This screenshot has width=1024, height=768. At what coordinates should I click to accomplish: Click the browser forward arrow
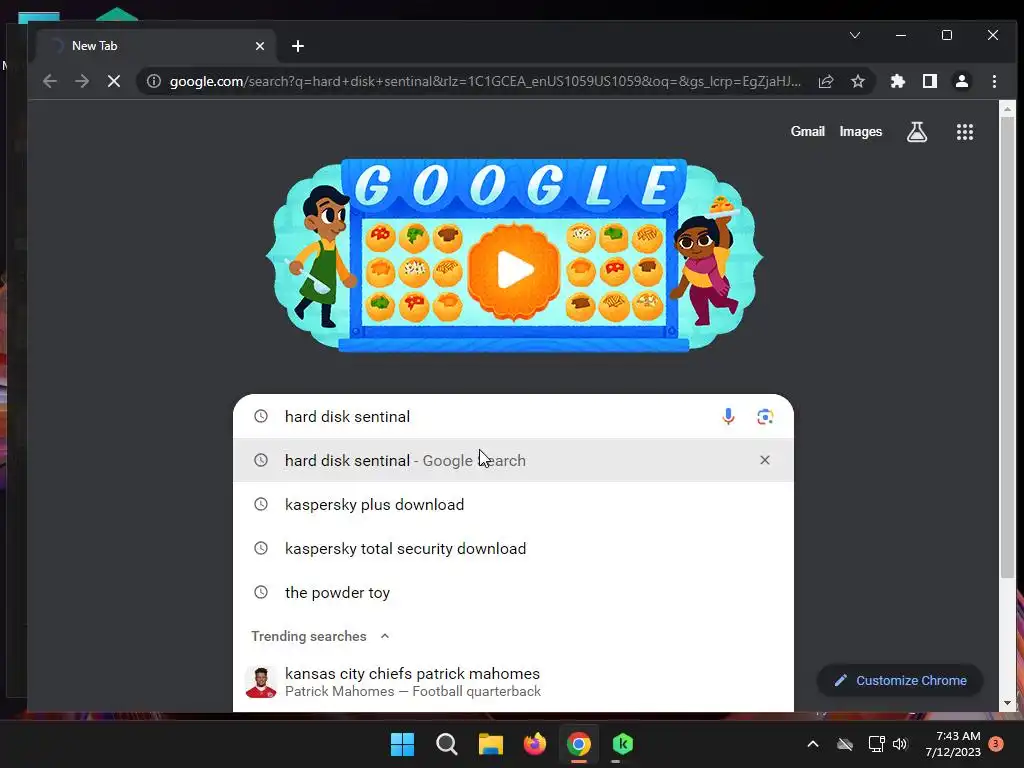(x=82, y=81)
